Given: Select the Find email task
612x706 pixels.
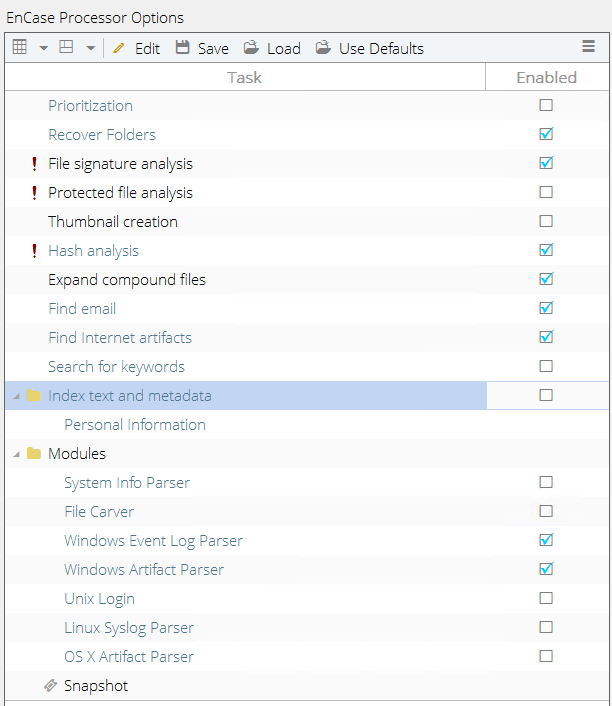Looking at the screenshot, I should (82, 308).
